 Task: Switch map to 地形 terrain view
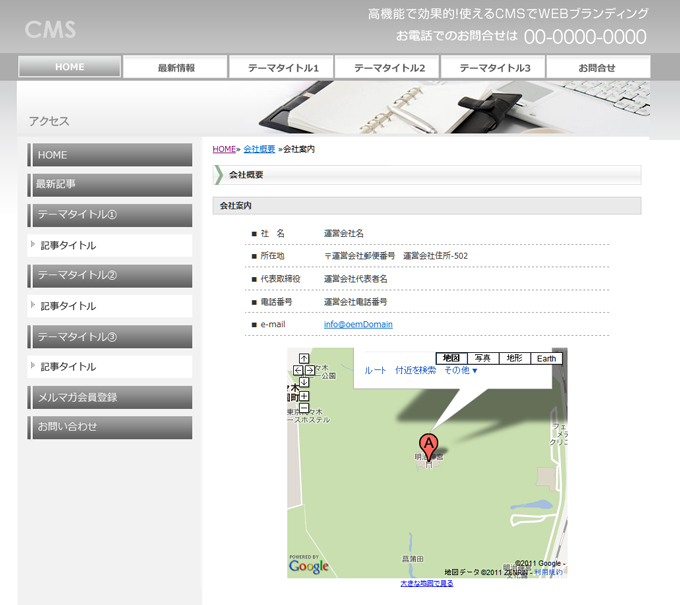click(x=514, y=358)
